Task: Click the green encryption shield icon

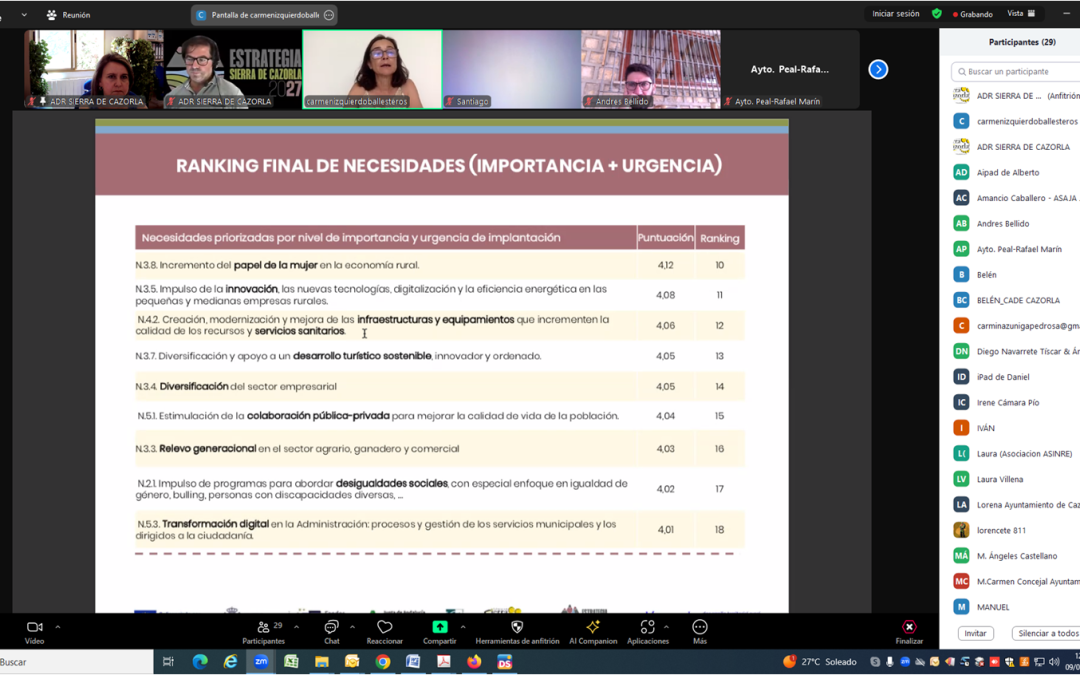Action: (937, 14)
